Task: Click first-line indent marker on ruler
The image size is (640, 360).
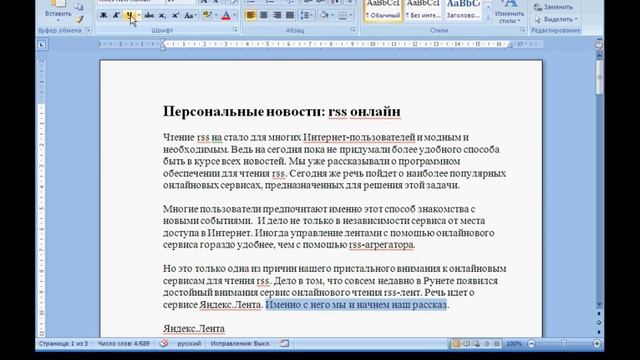Action: pyautogui.click(x=163, y=41)
